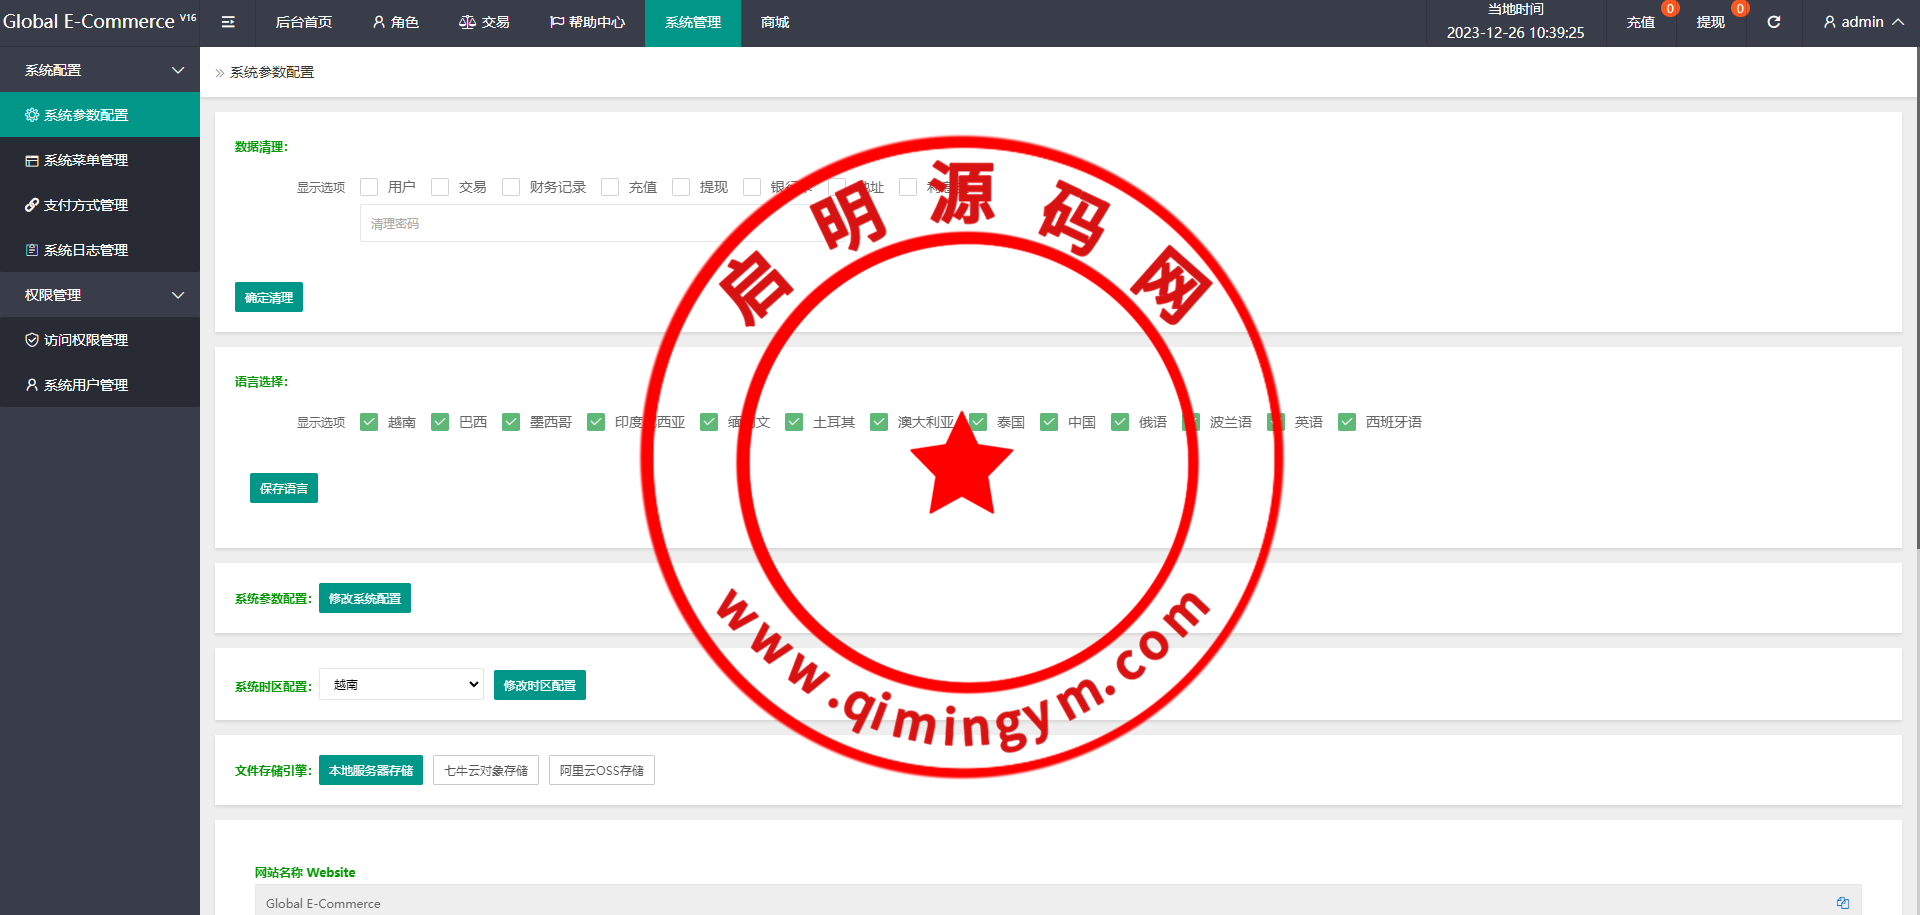Click the 充值 link in top bar

coord(1641,22)
